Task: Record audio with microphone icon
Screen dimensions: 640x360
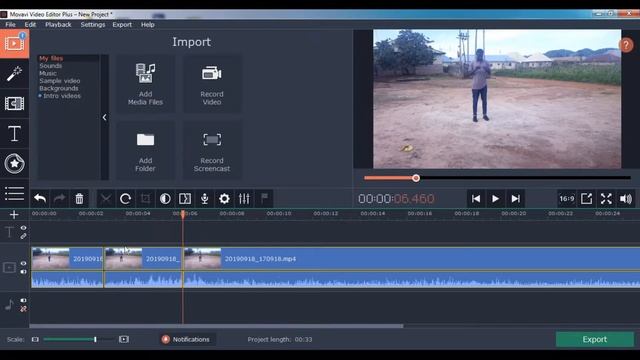Action: pyautogui.click(x=204, y=199)
